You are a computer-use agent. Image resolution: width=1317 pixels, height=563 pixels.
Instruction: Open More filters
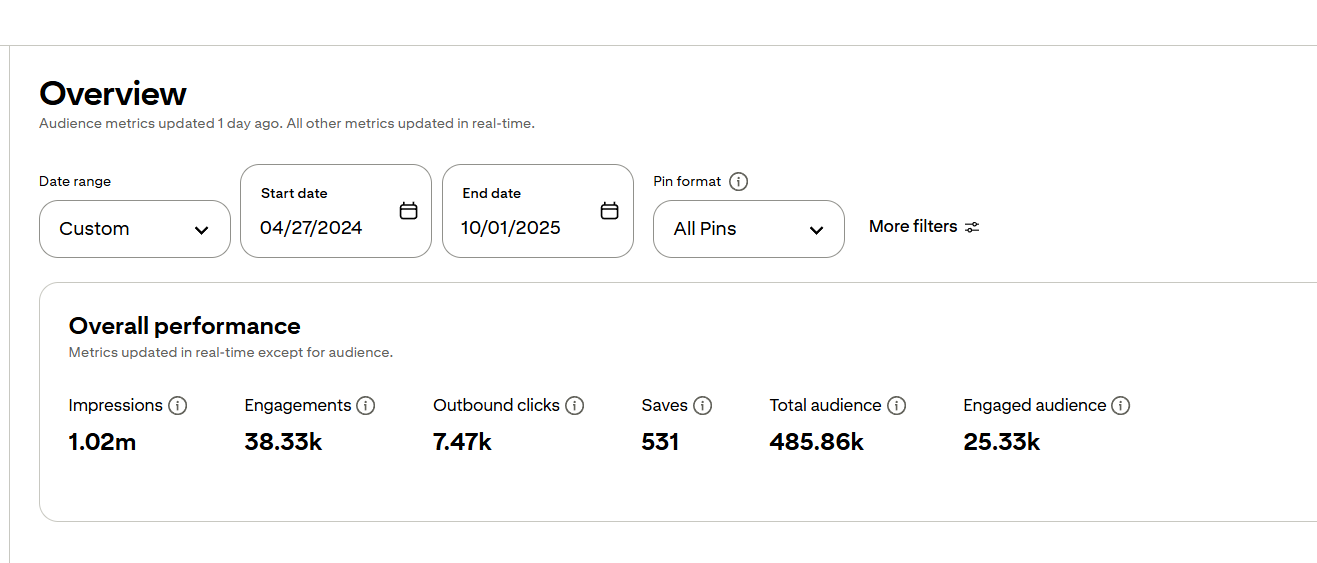point(913,227)
